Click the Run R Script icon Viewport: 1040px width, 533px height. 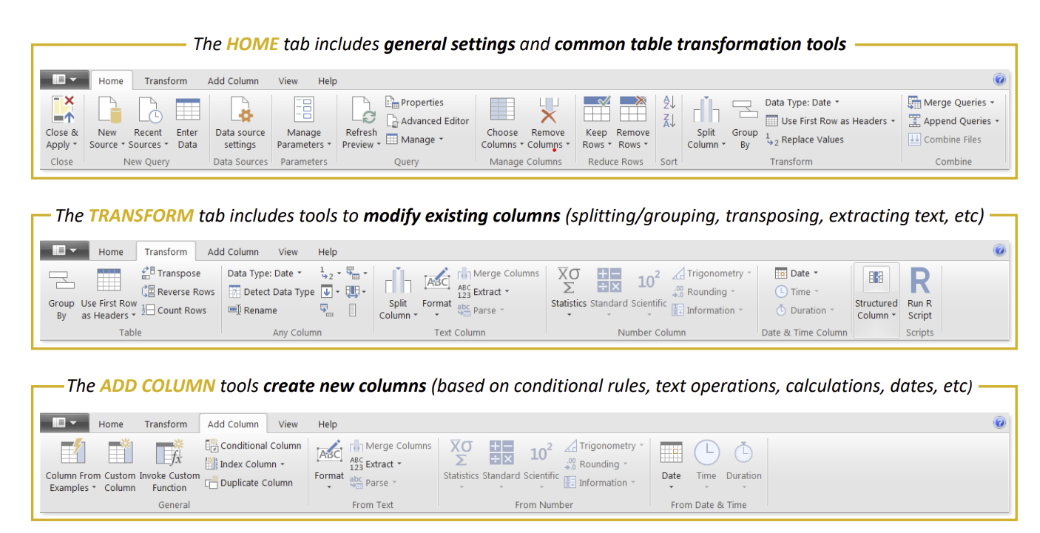pyautogui.click(x=919, y=281)
